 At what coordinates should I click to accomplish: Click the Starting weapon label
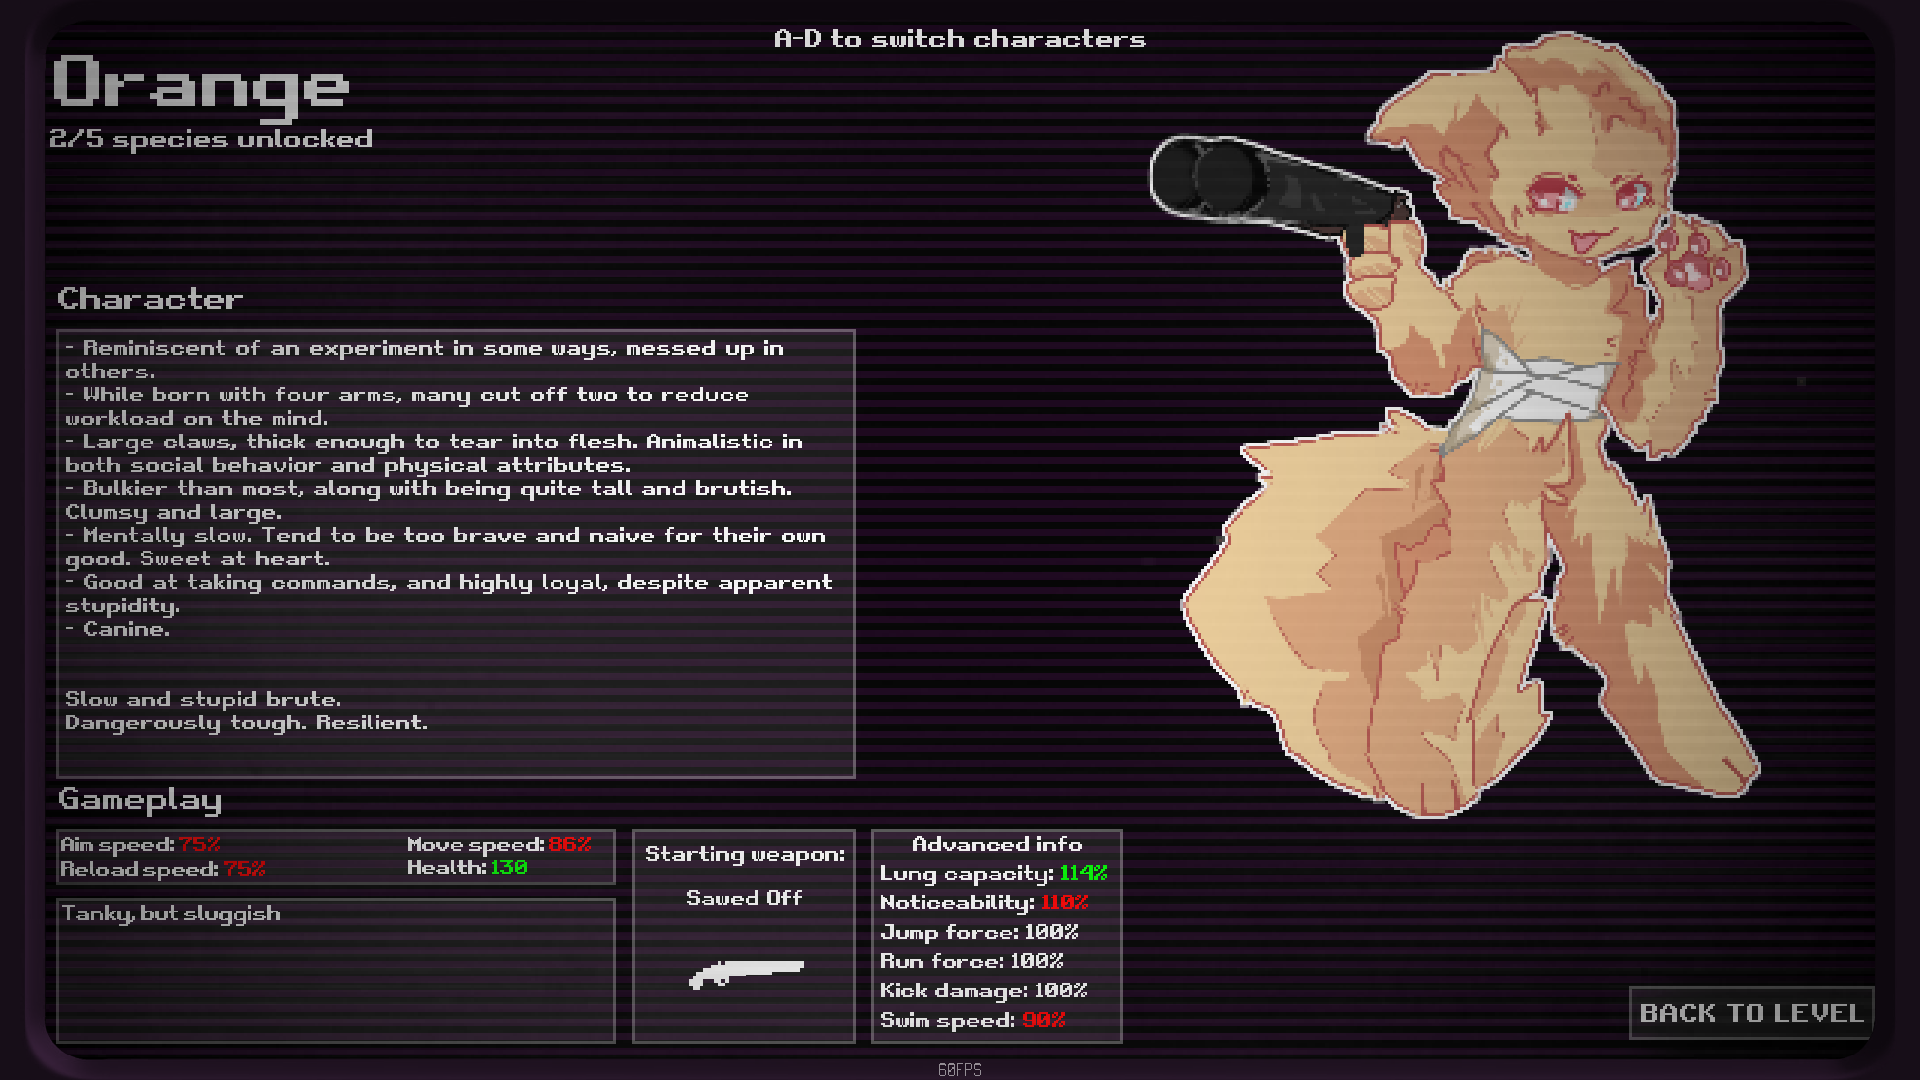point(744,854)
